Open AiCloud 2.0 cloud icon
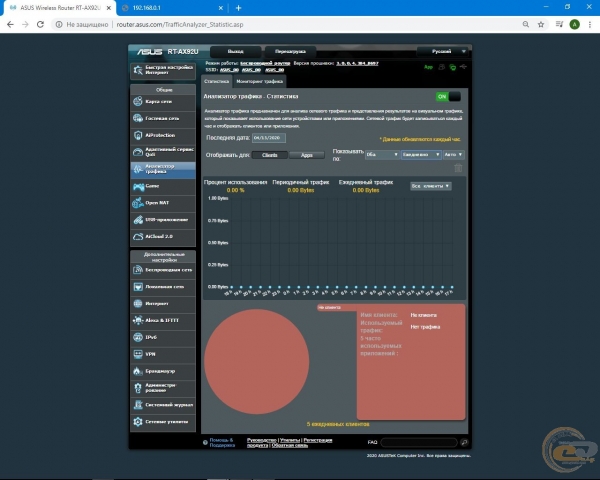 point(138,237)
